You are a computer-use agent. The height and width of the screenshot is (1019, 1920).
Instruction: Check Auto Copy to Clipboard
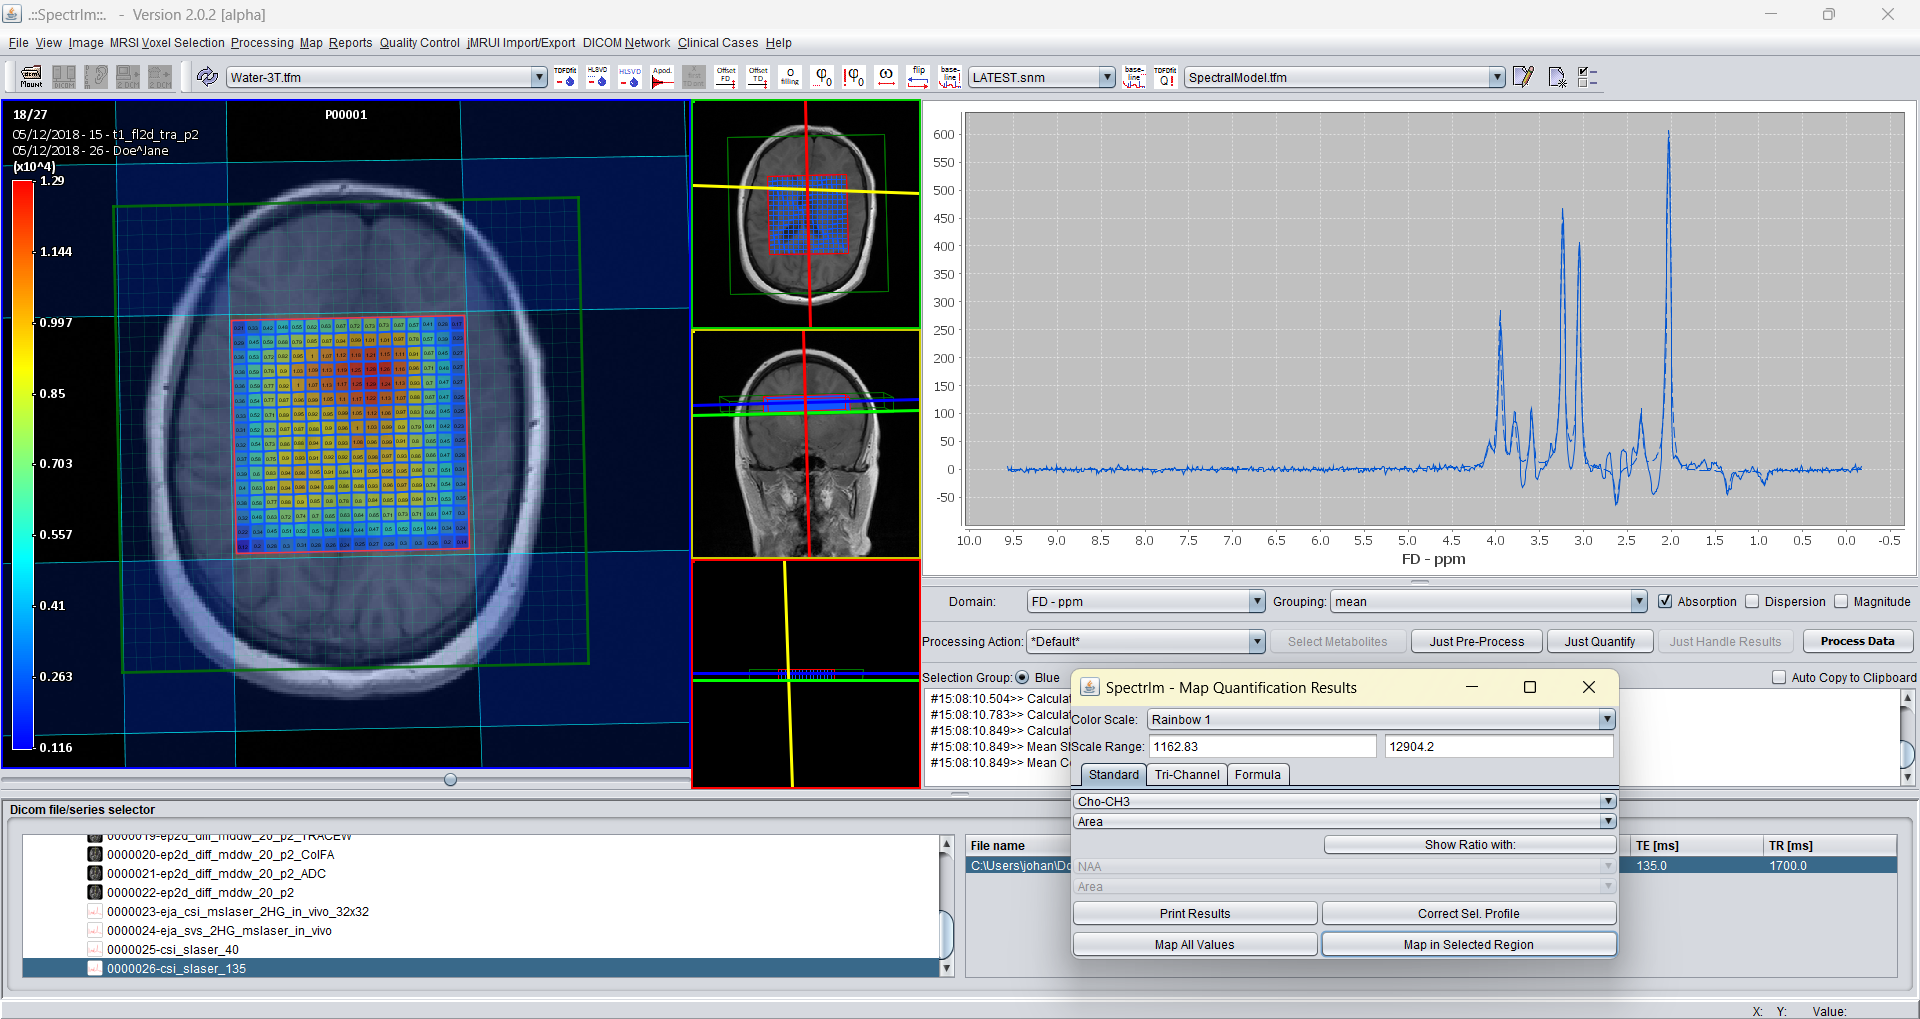1779,677
